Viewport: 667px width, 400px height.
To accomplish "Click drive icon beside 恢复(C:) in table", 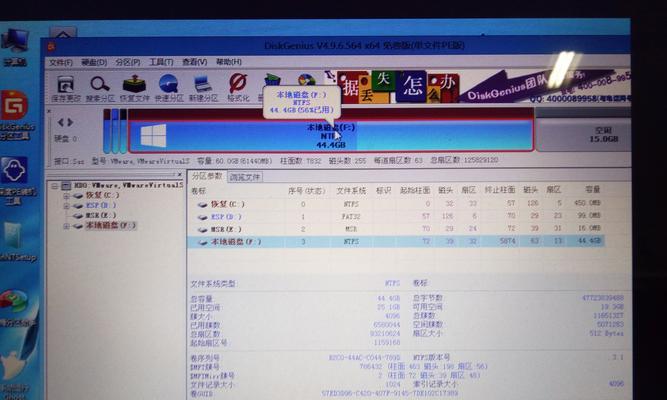I will click(202, 205).
